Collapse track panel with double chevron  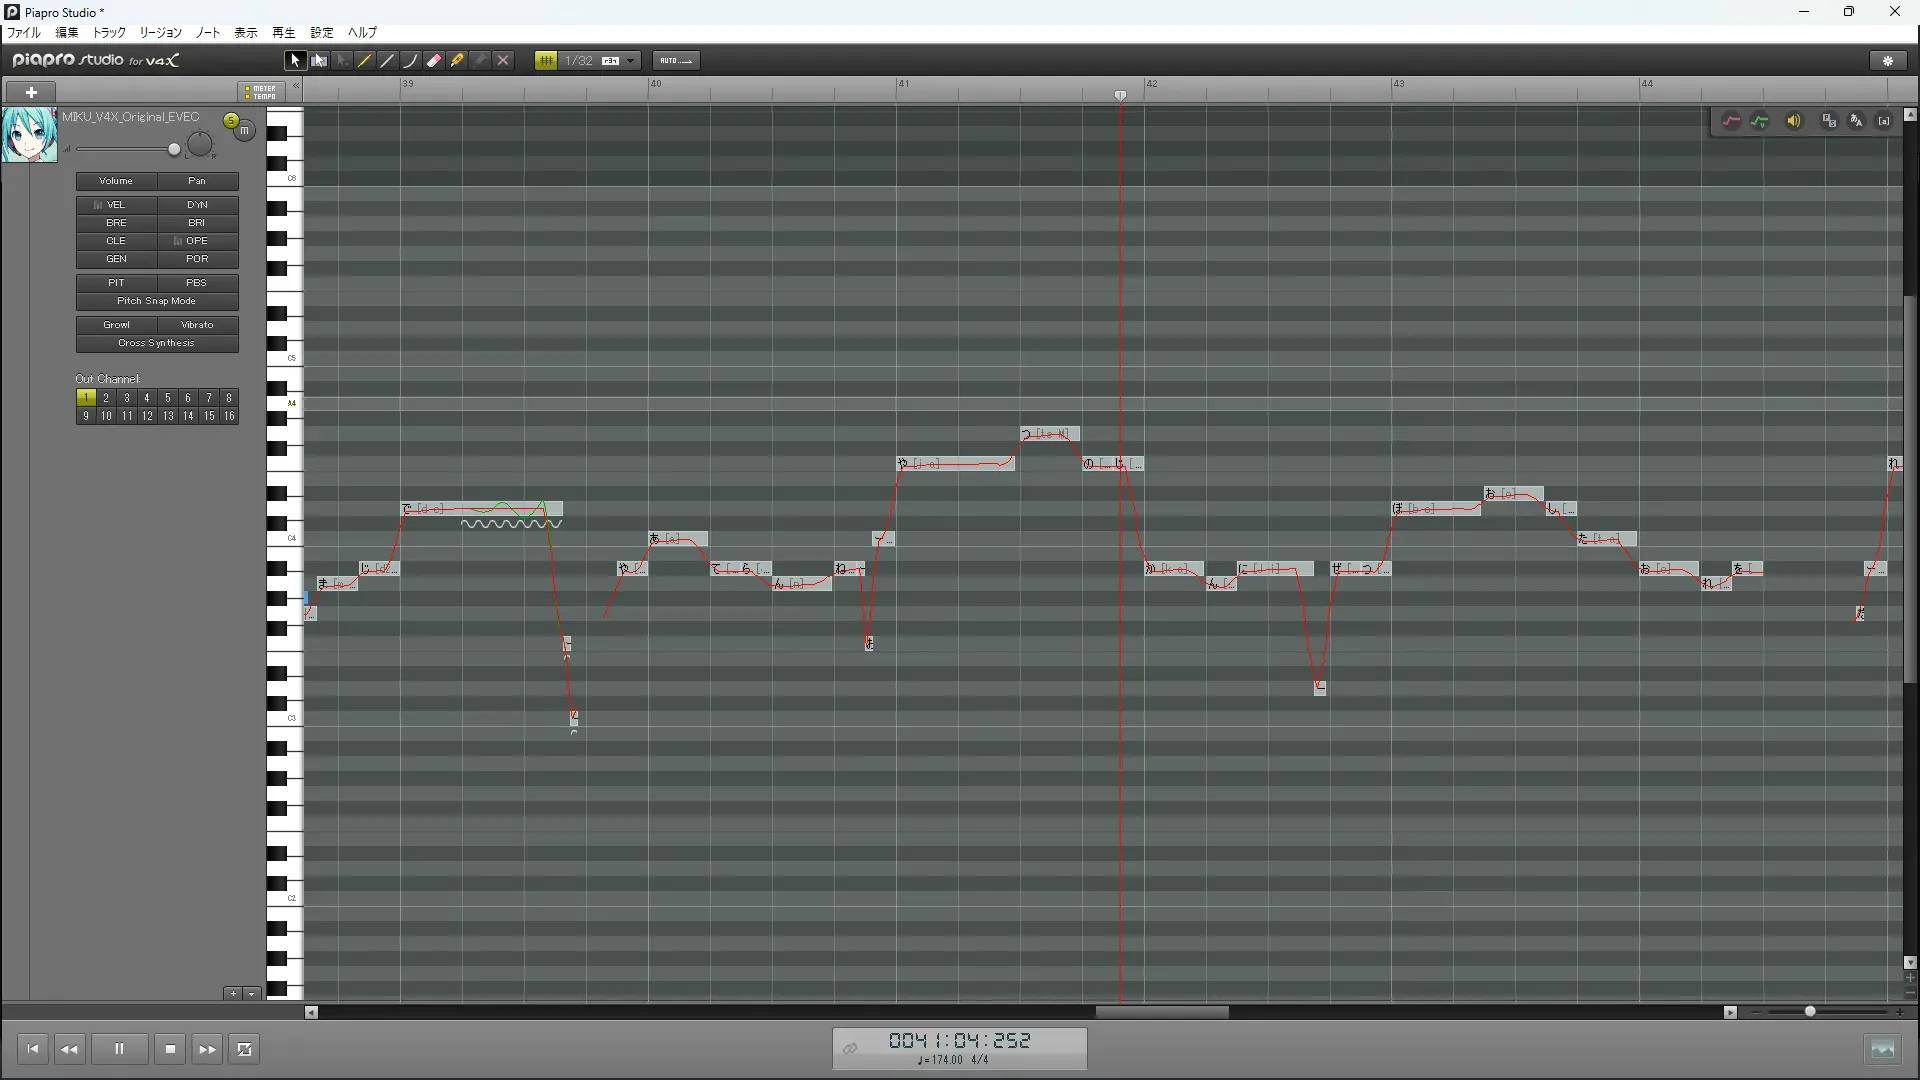click(296, 87)
